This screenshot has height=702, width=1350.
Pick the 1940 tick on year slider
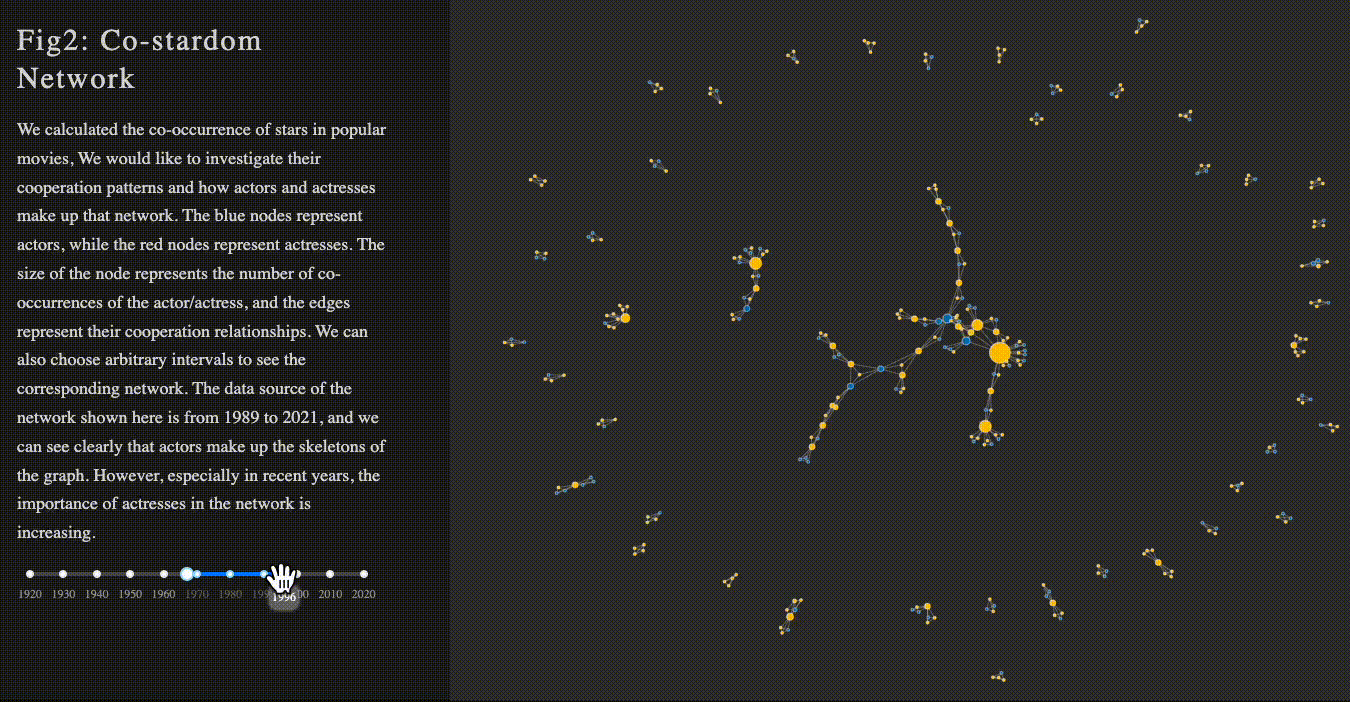(x=97, y=574)
